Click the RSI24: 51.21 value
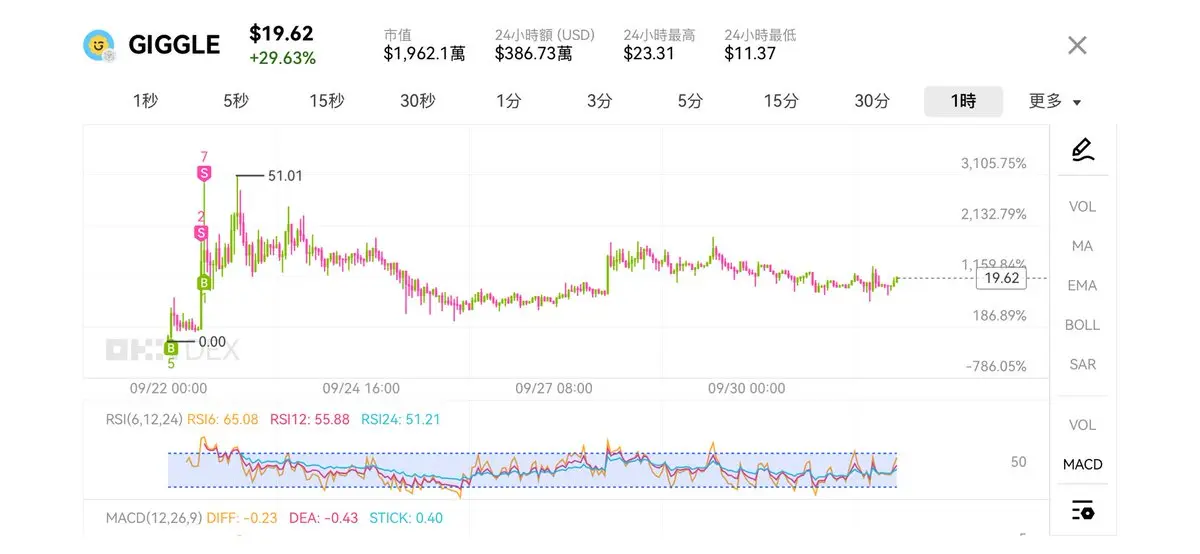 tap(401, 419)
